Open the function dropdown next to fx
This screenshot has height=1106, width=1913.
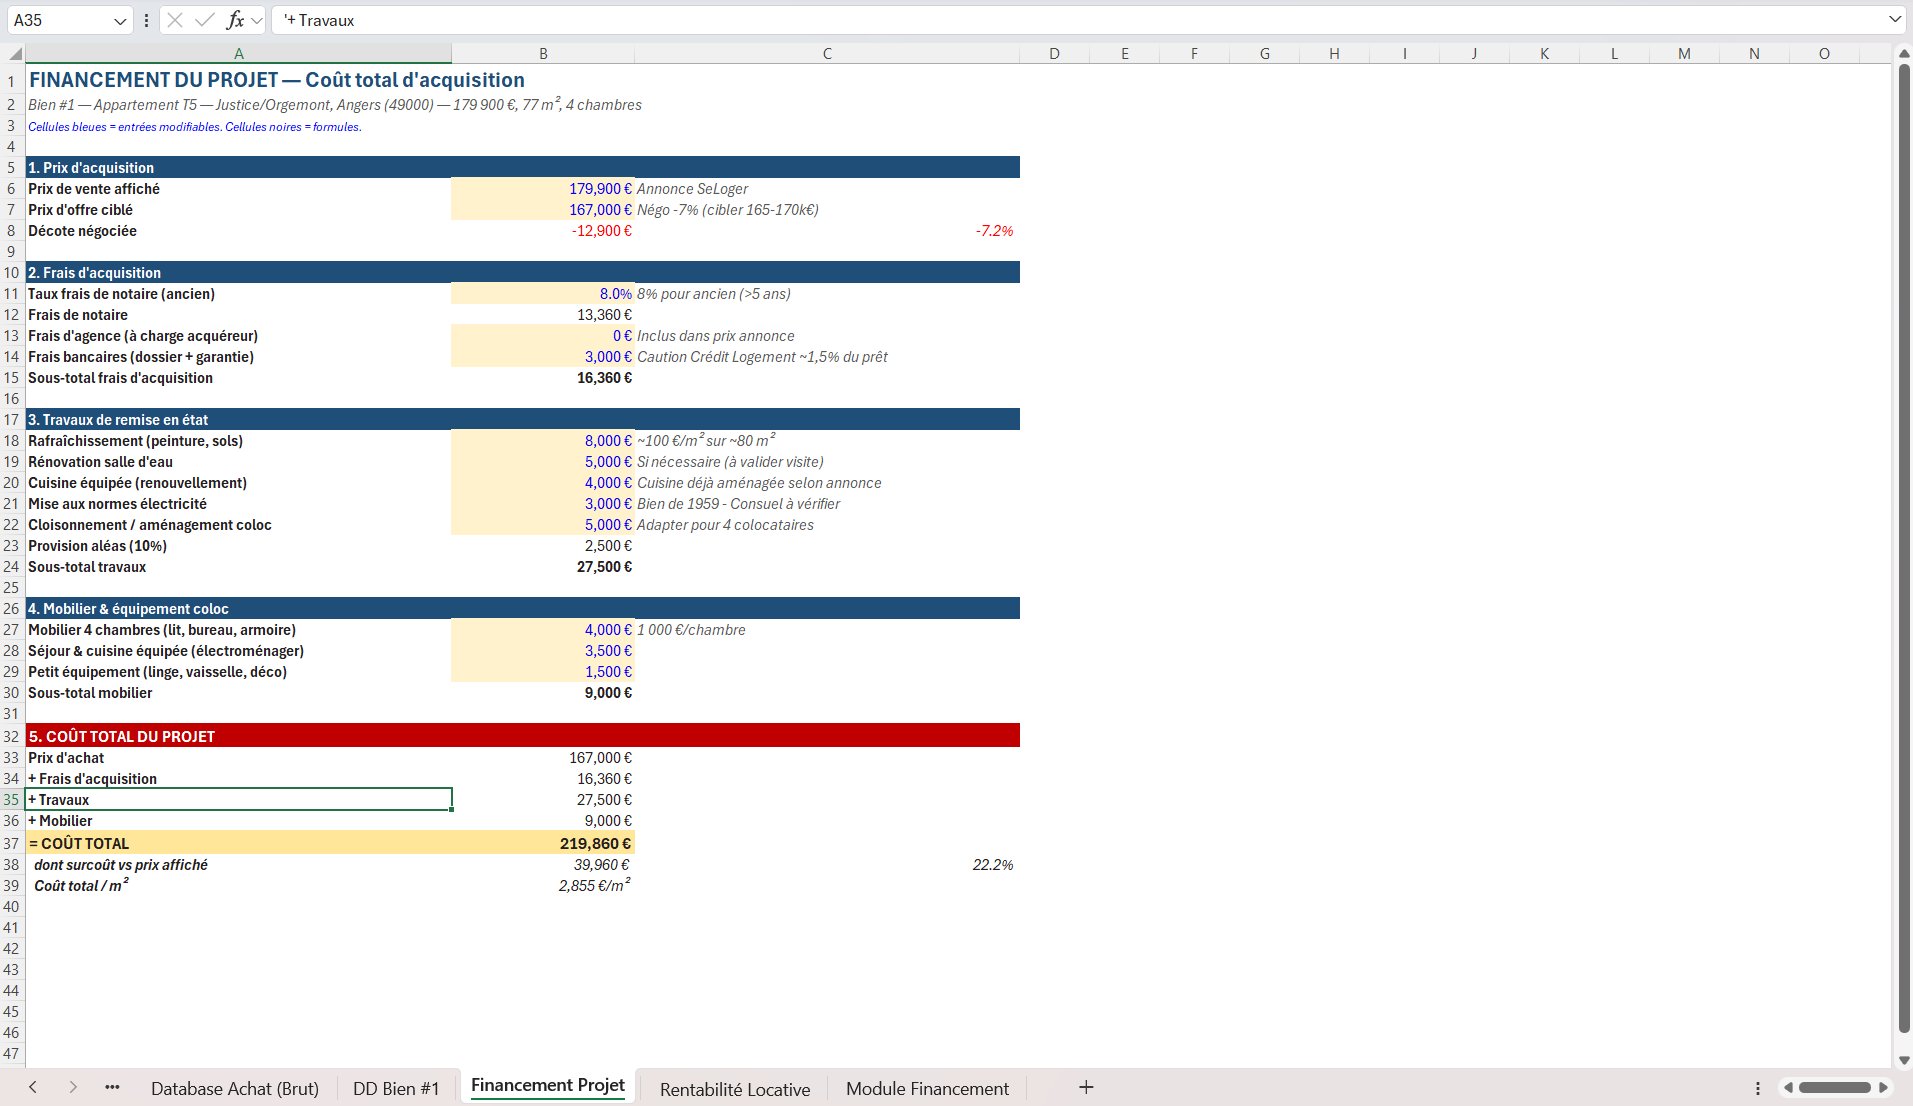click(x=257, y=21)
